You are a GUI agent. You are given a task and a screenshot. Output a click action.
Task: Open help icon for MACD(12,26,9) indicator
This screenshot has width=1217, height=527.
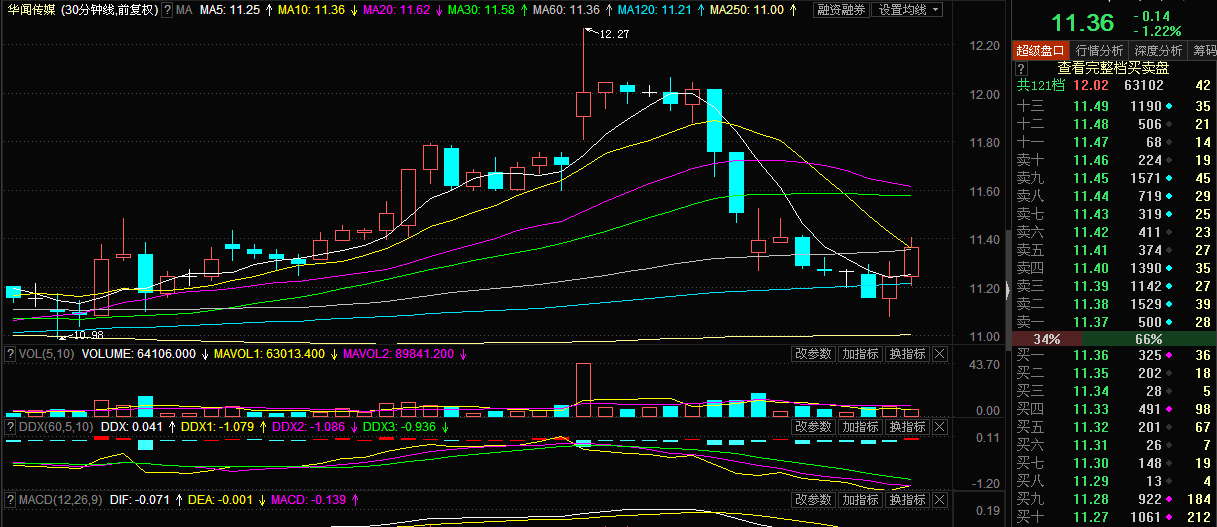tap(10, 499)
